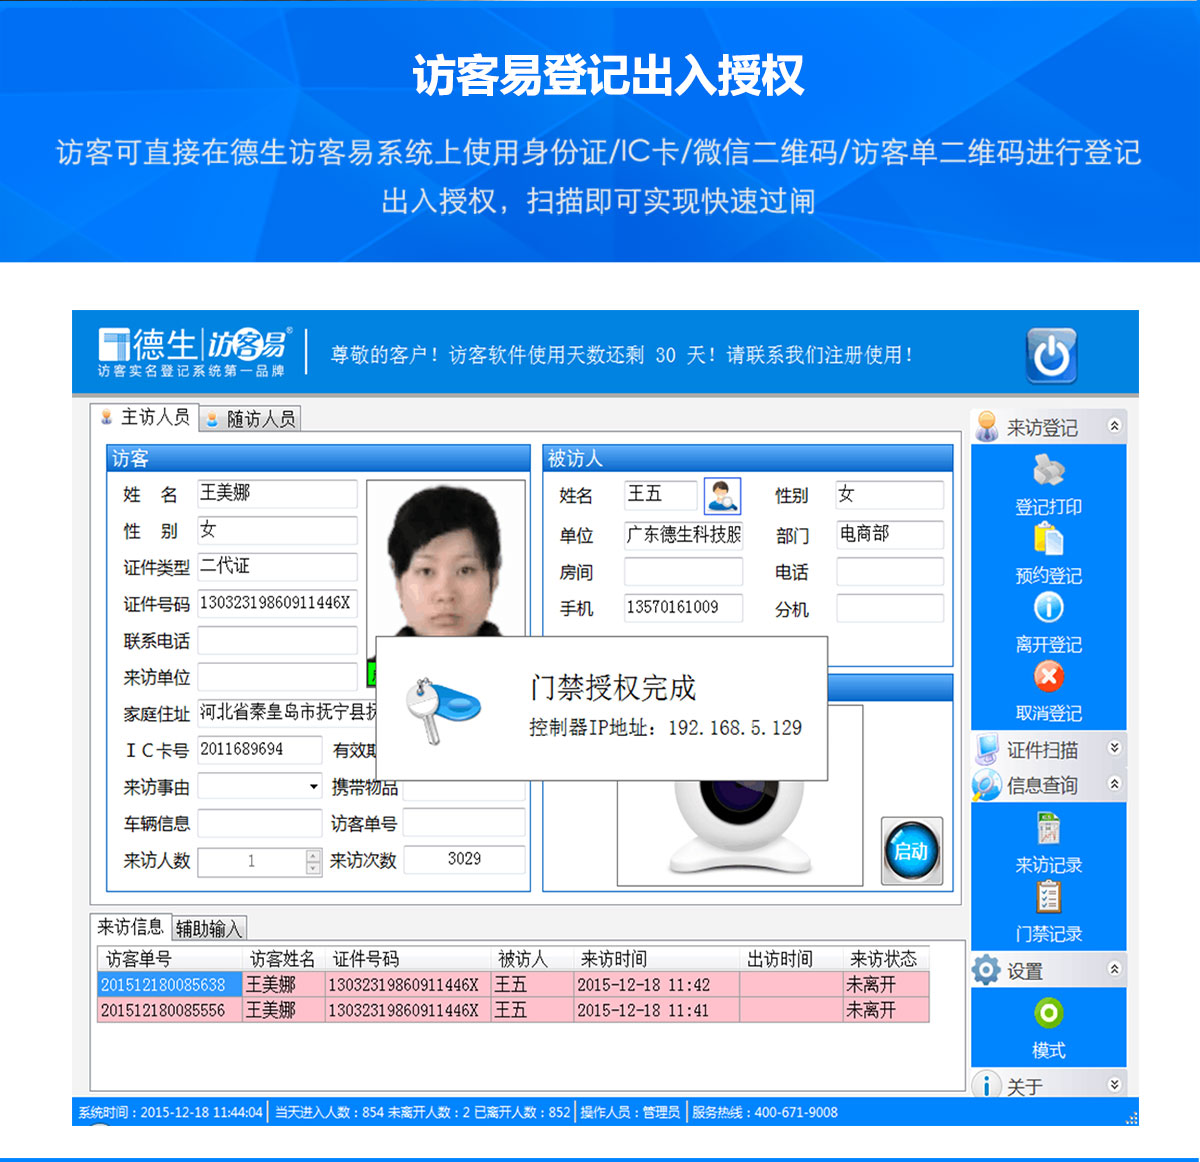Expand the 证件扫描 sidebar section
Image resolution: width=1200 pixels, height=1162 pixels.
(1114, 748)
